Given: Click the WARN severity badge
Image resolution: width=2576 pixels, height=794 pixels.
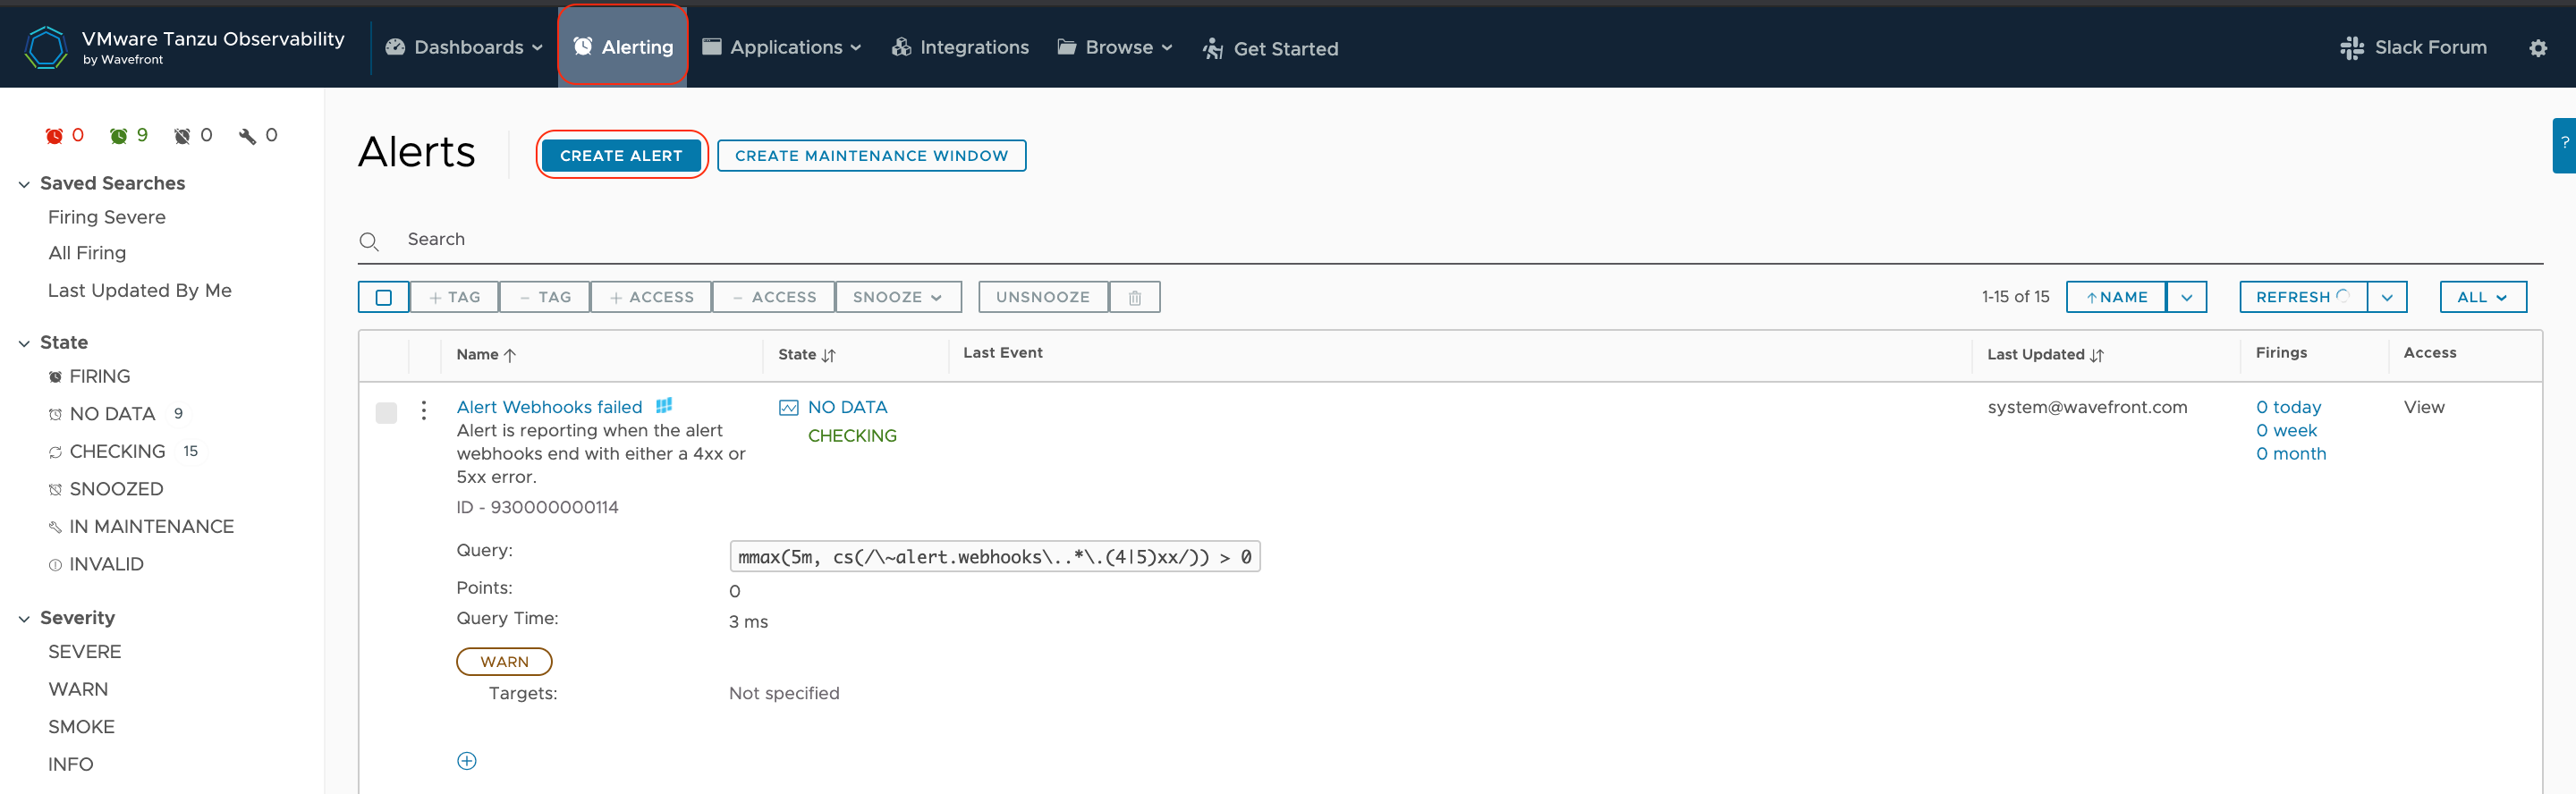Looking at the screenshot, I should 504,661.
